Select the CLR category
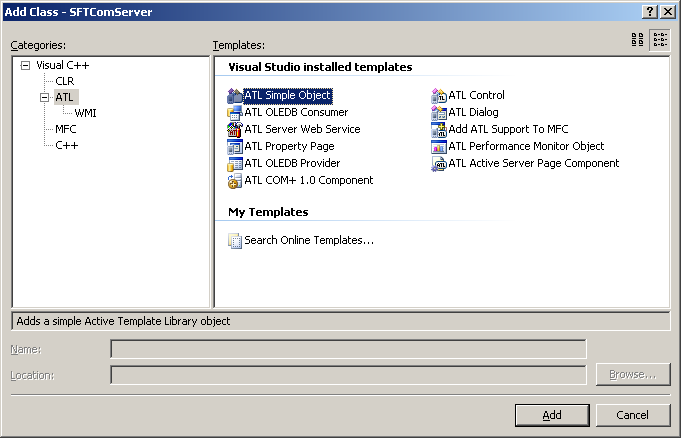The width and height of the screenshot is (681, 438). click(x=64, y=81)
